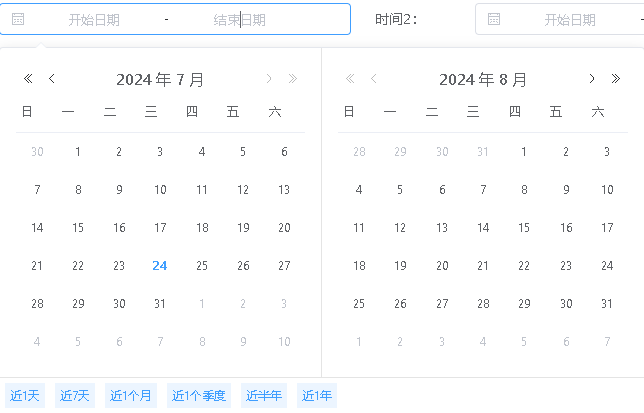
Task: Pick the 近1年 shortcut
Action: tap(317, 395)
